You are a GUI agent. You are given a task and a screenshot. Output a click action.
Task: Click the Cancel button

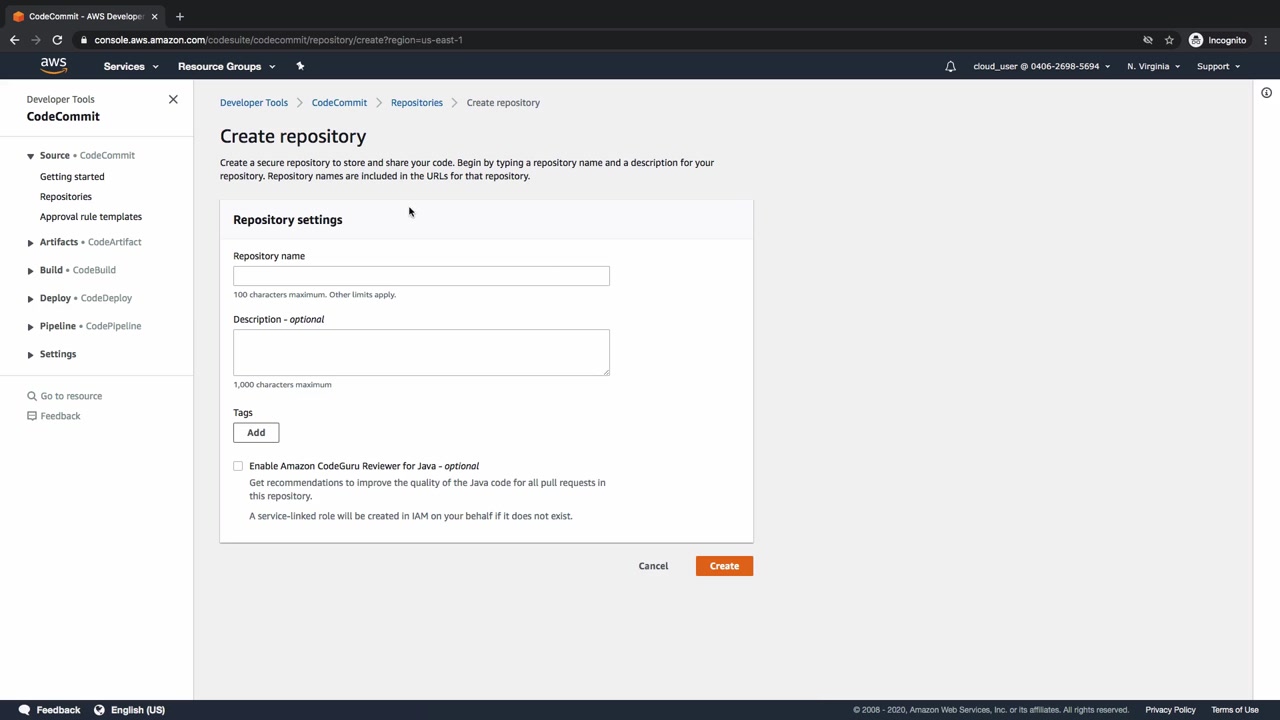click(x=653, y=566)
